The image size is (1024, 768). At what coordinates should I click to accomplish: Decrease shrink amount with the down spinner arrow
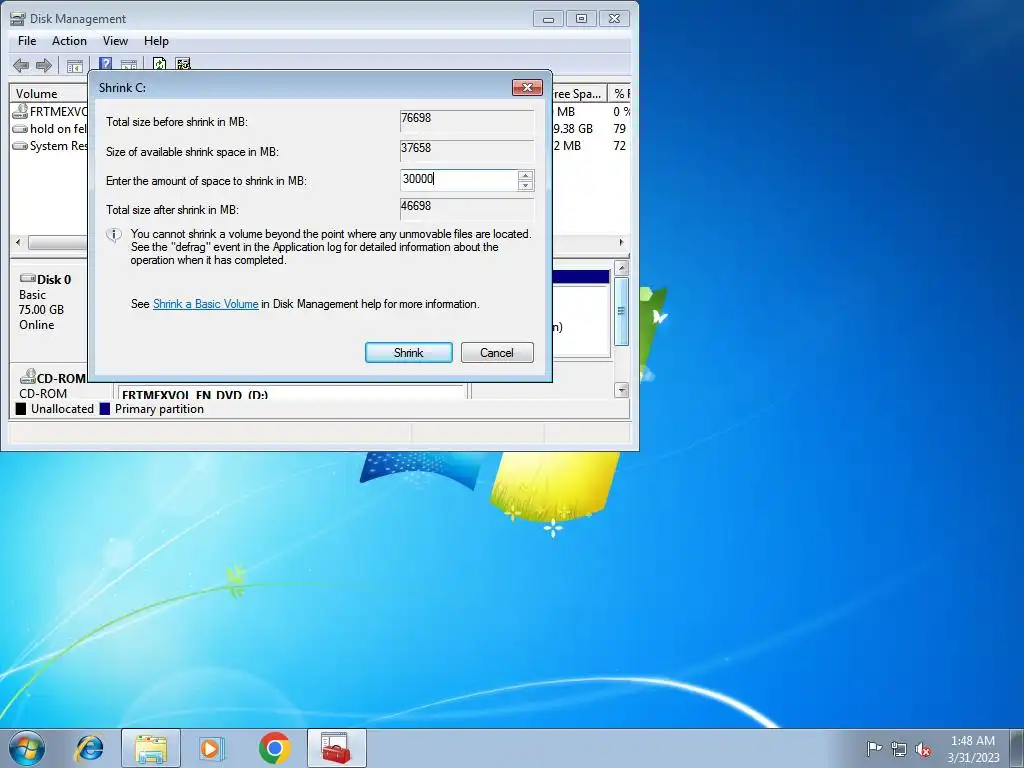coord(525,185)
